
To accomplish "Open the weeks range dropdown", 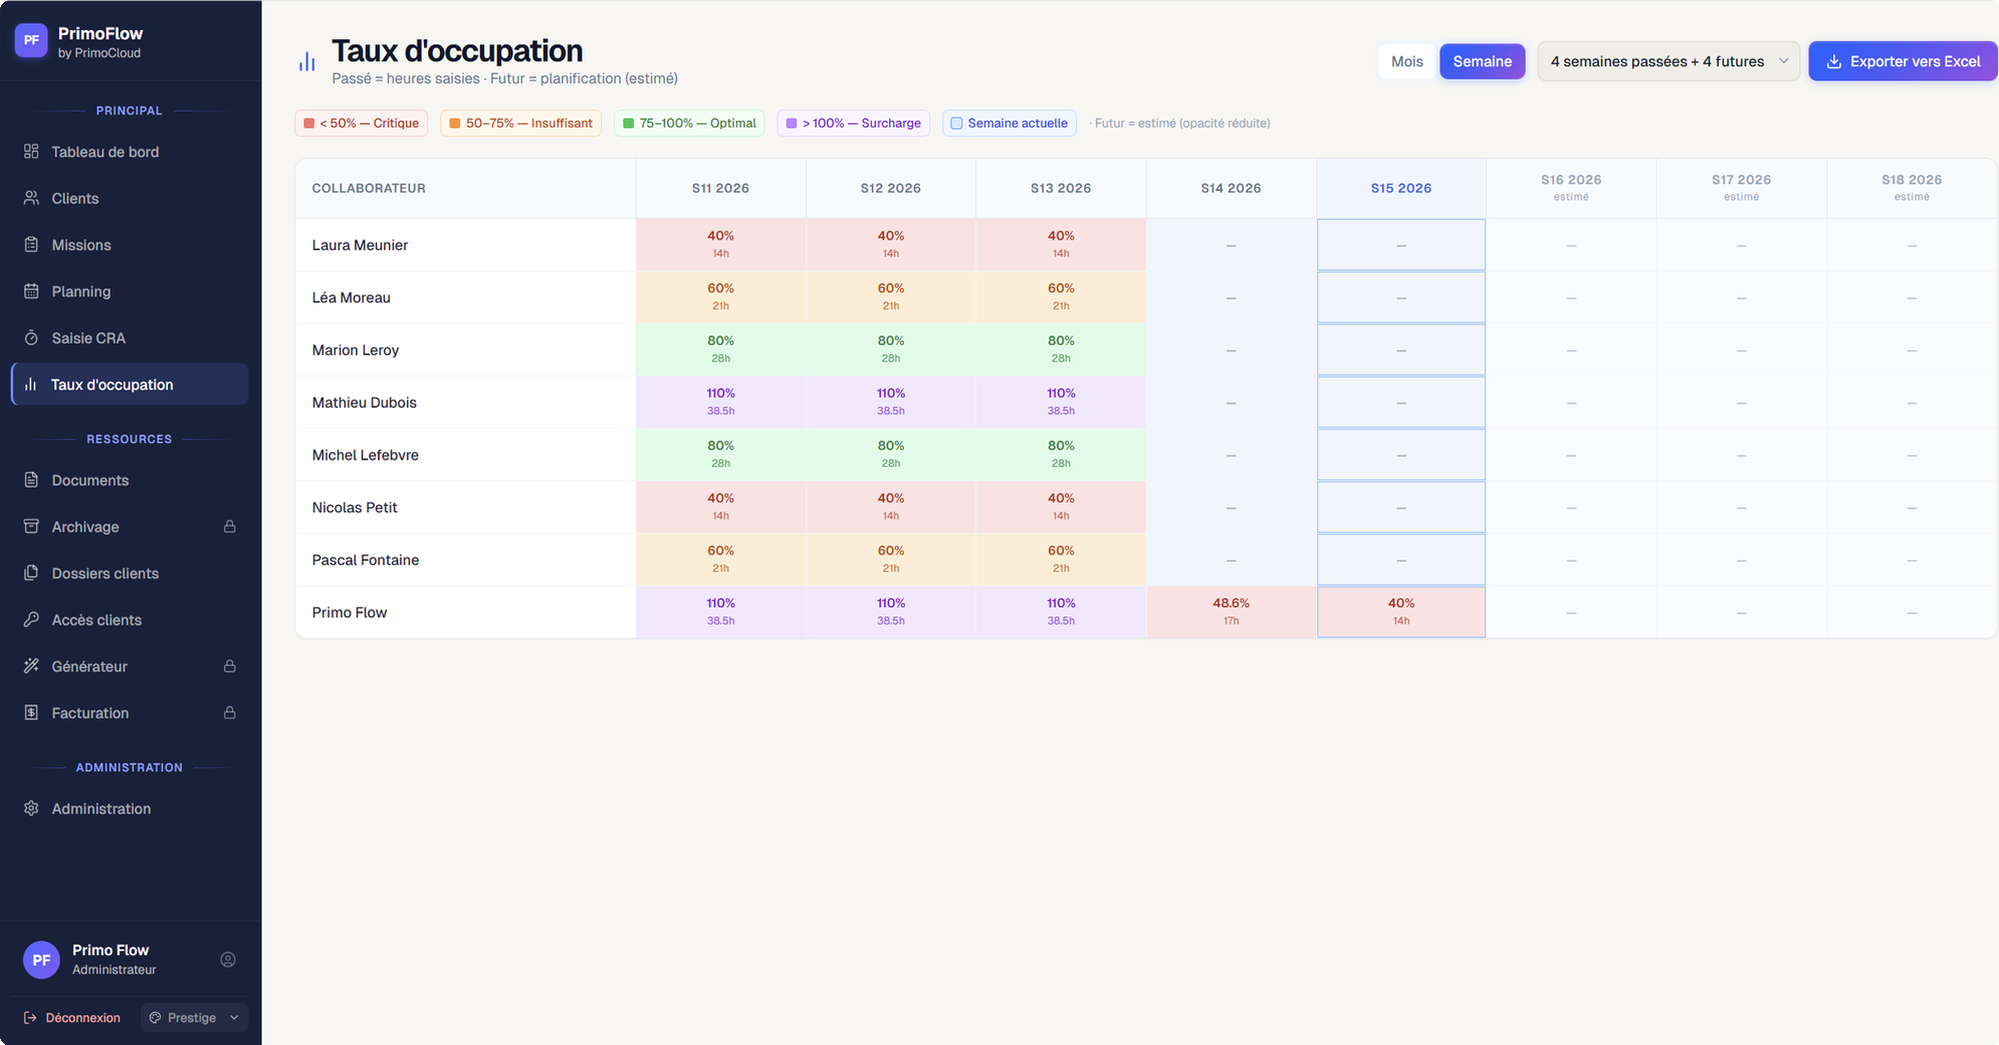I will pos(1668,62).
